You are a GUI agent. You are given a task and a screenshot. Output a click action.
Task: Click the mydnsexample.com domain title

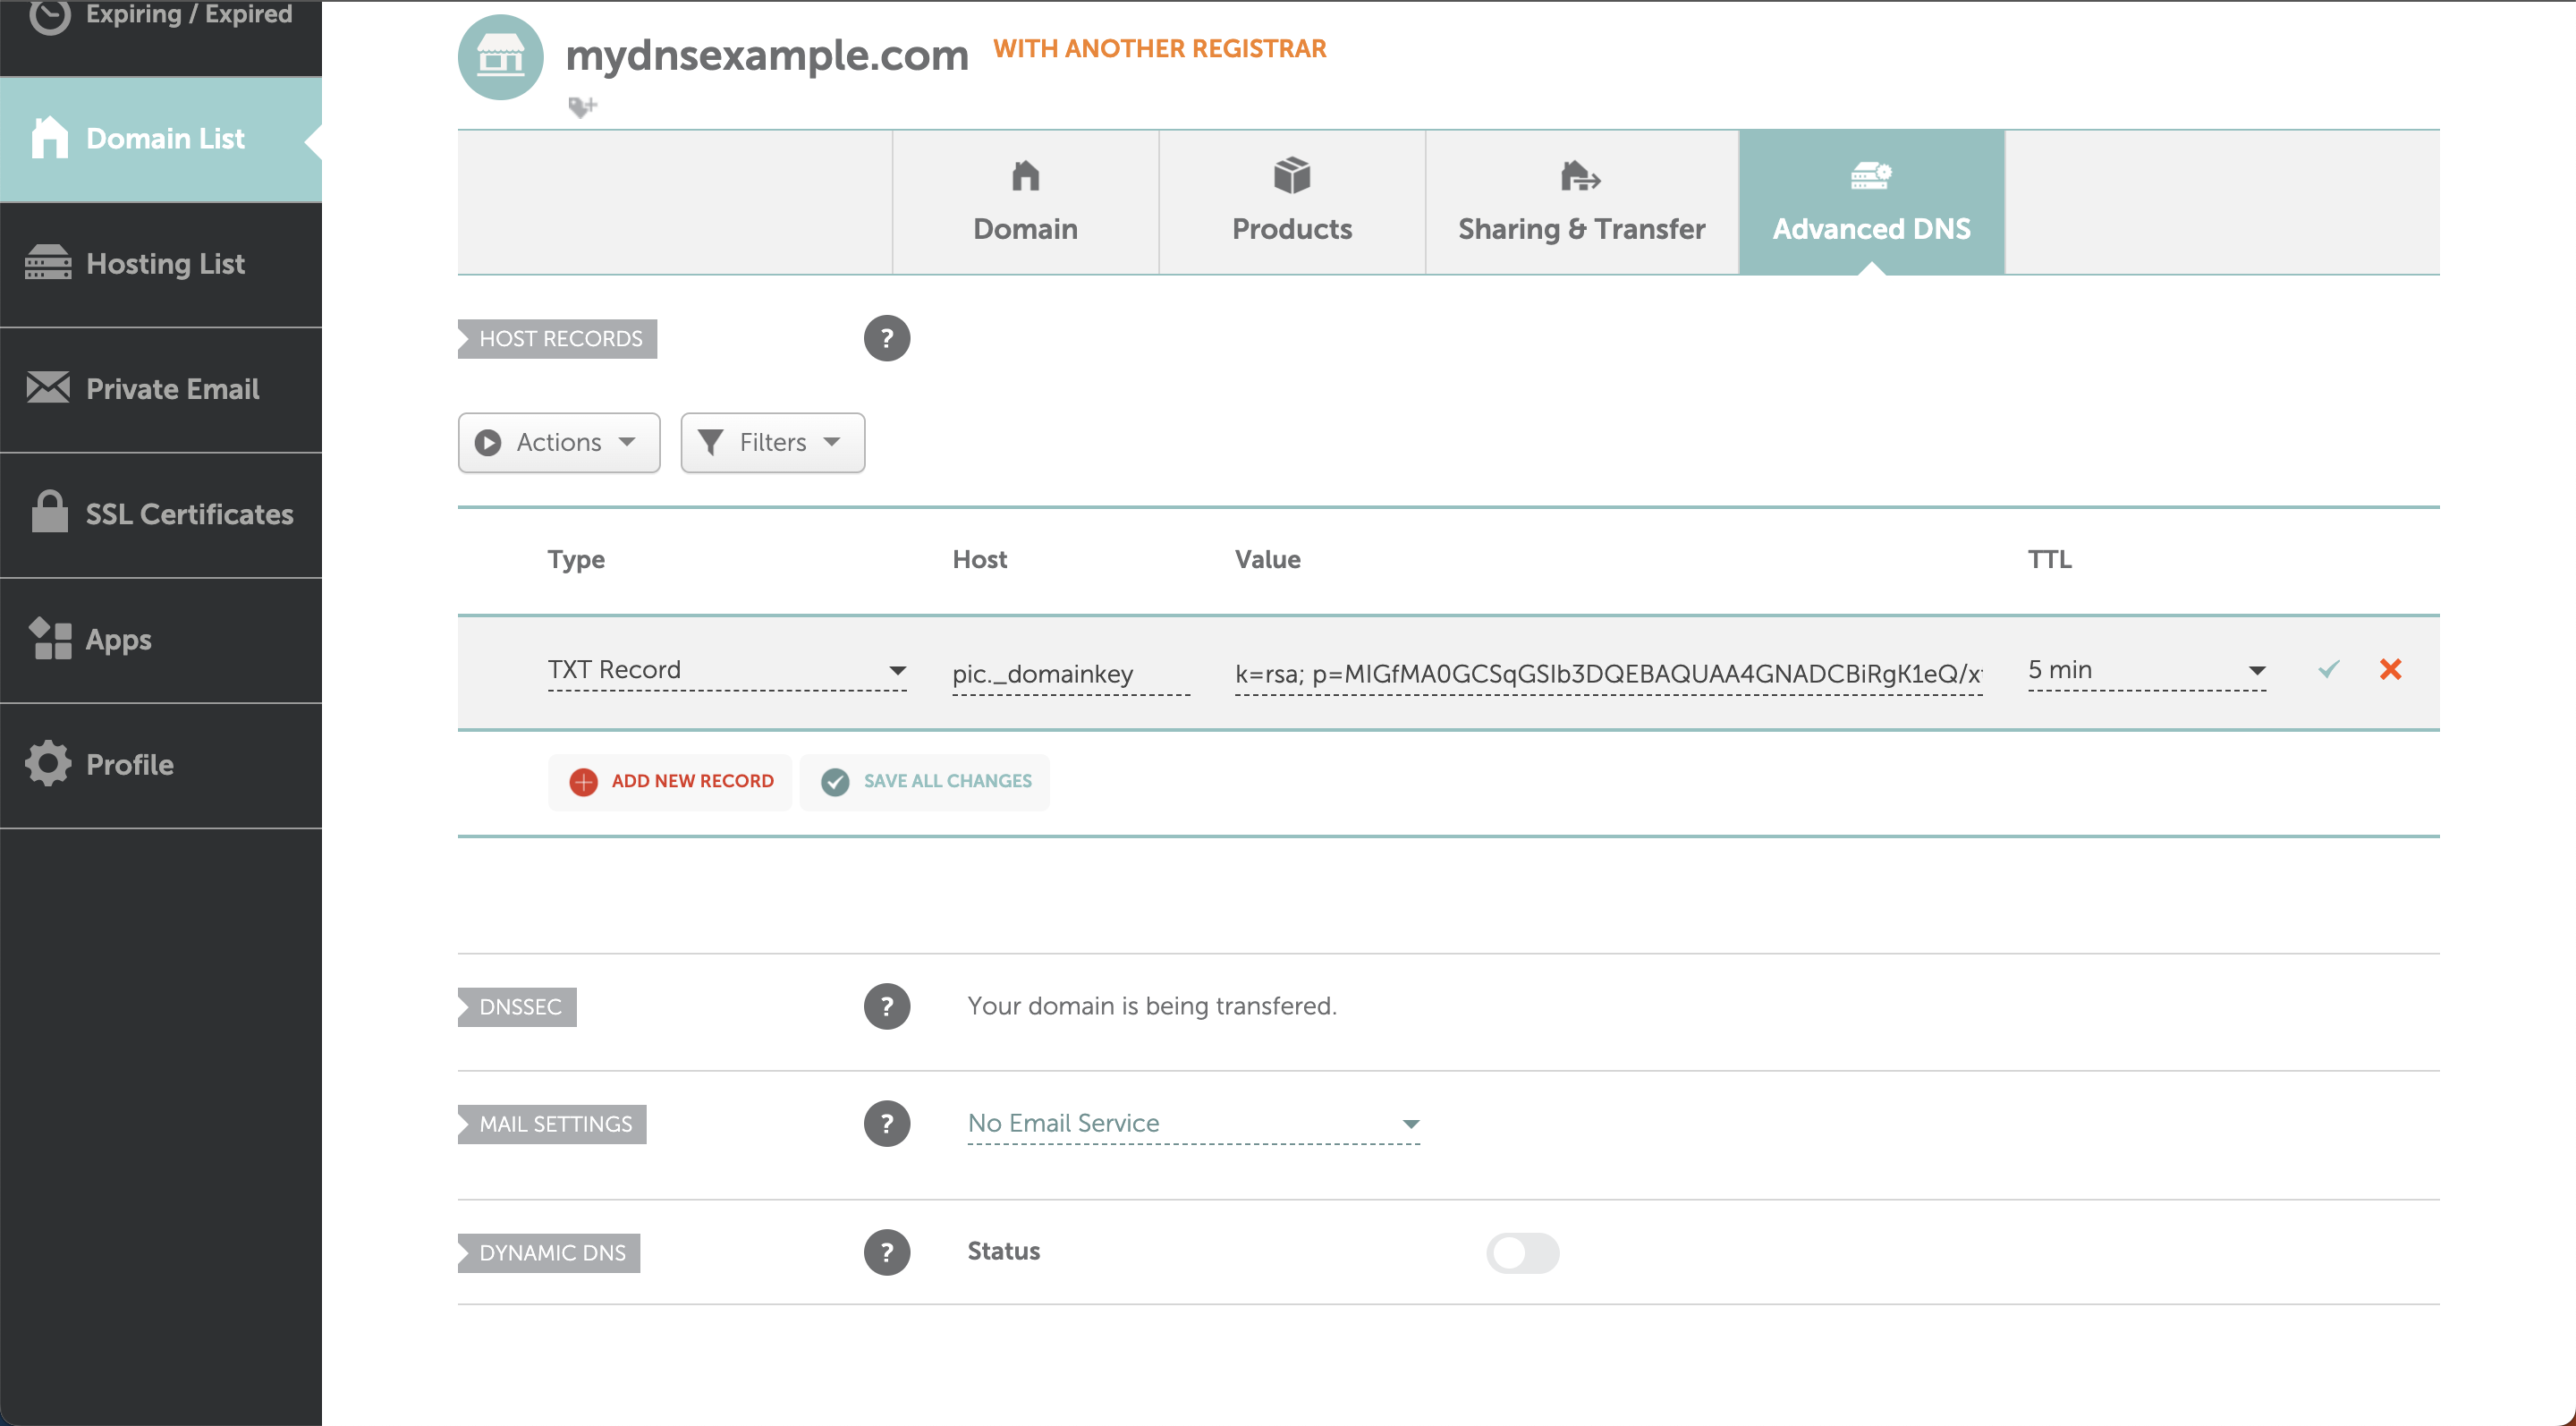point(767,55)
